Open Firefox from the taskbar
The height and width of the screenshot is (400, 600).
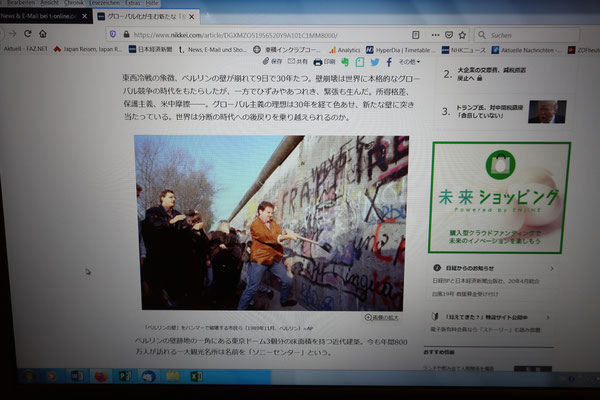coord(101,377)
